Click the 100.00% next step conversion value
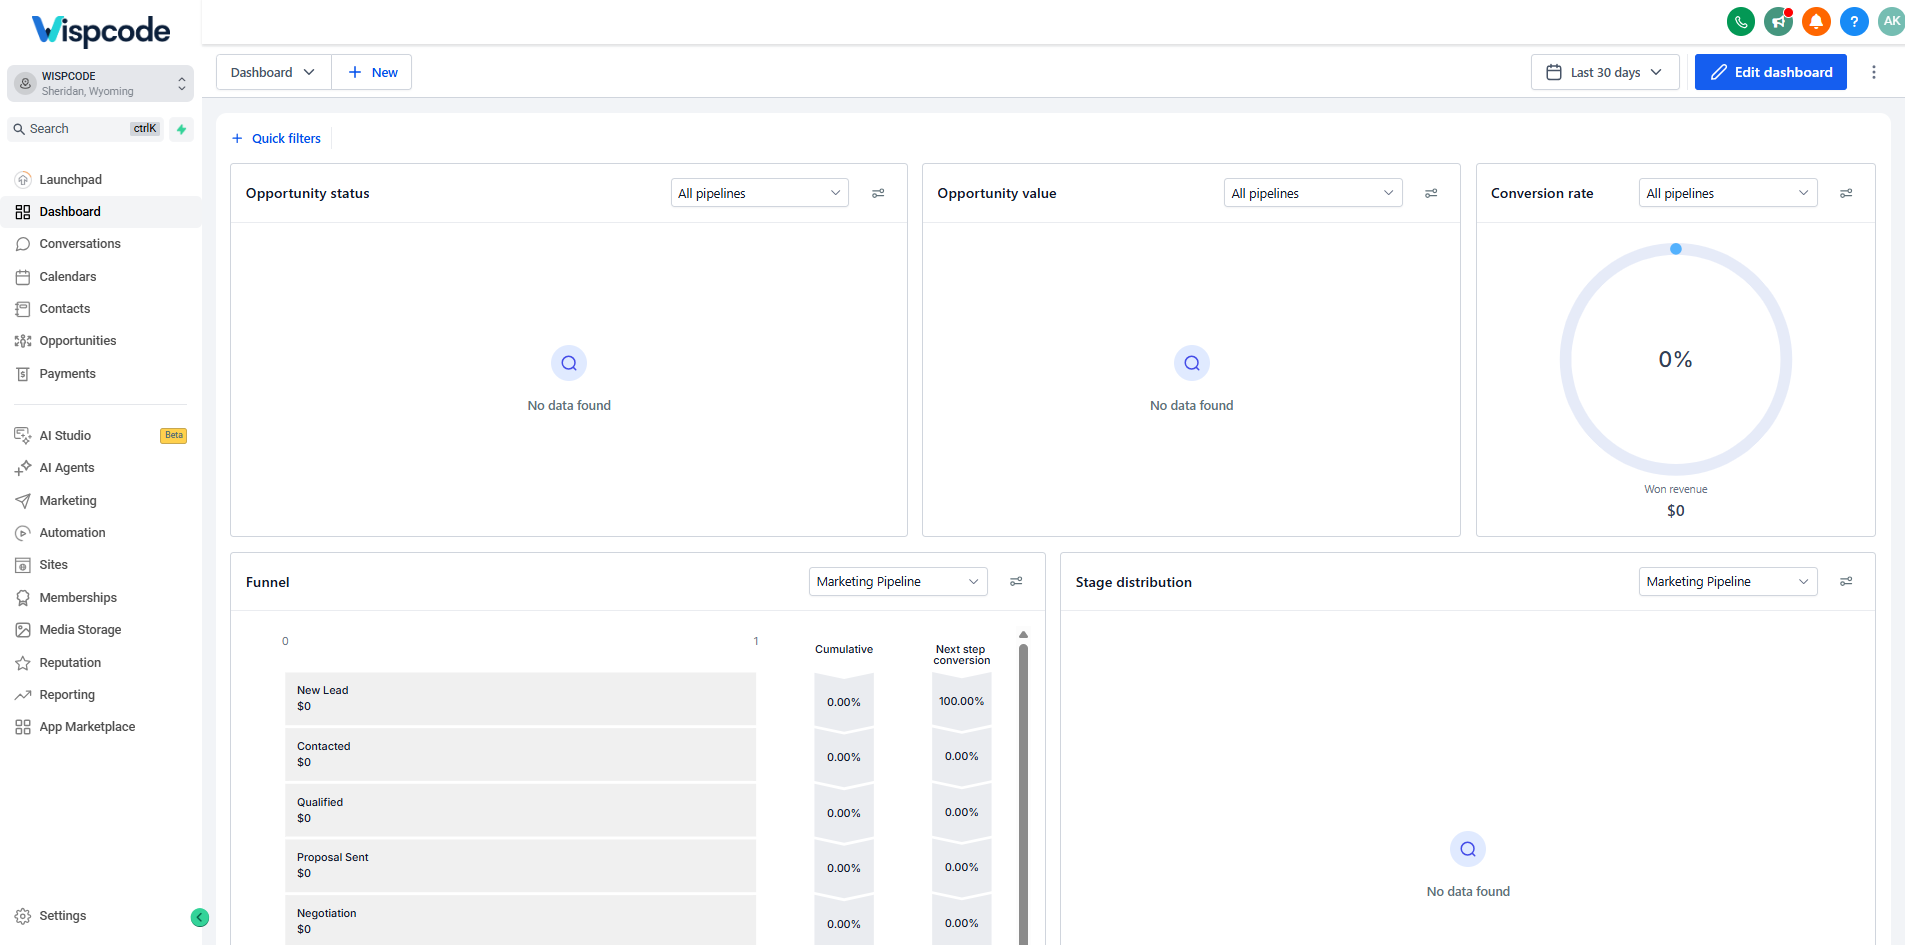This screenshot has height=945, width=1905. click(961, 701)
